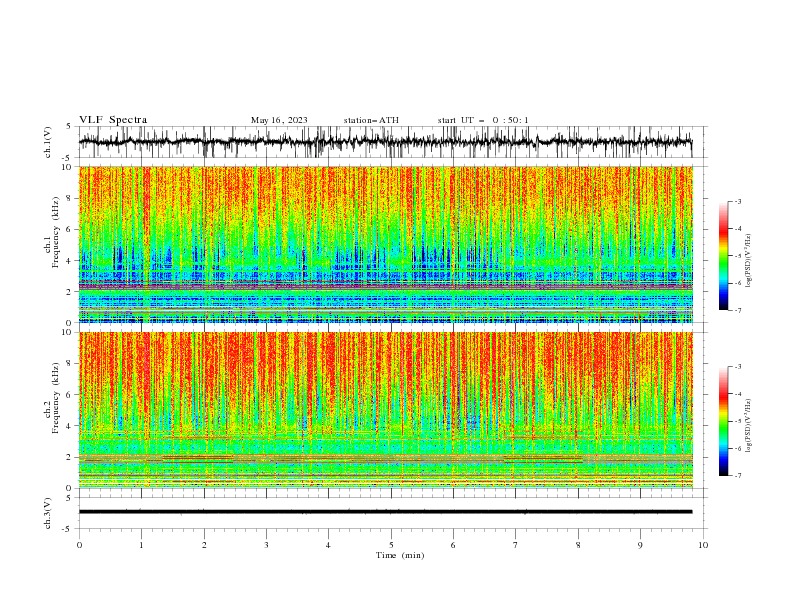
Task: Select the log(PSD) label beside ch.1 color bar
Action: click(748, 261)
